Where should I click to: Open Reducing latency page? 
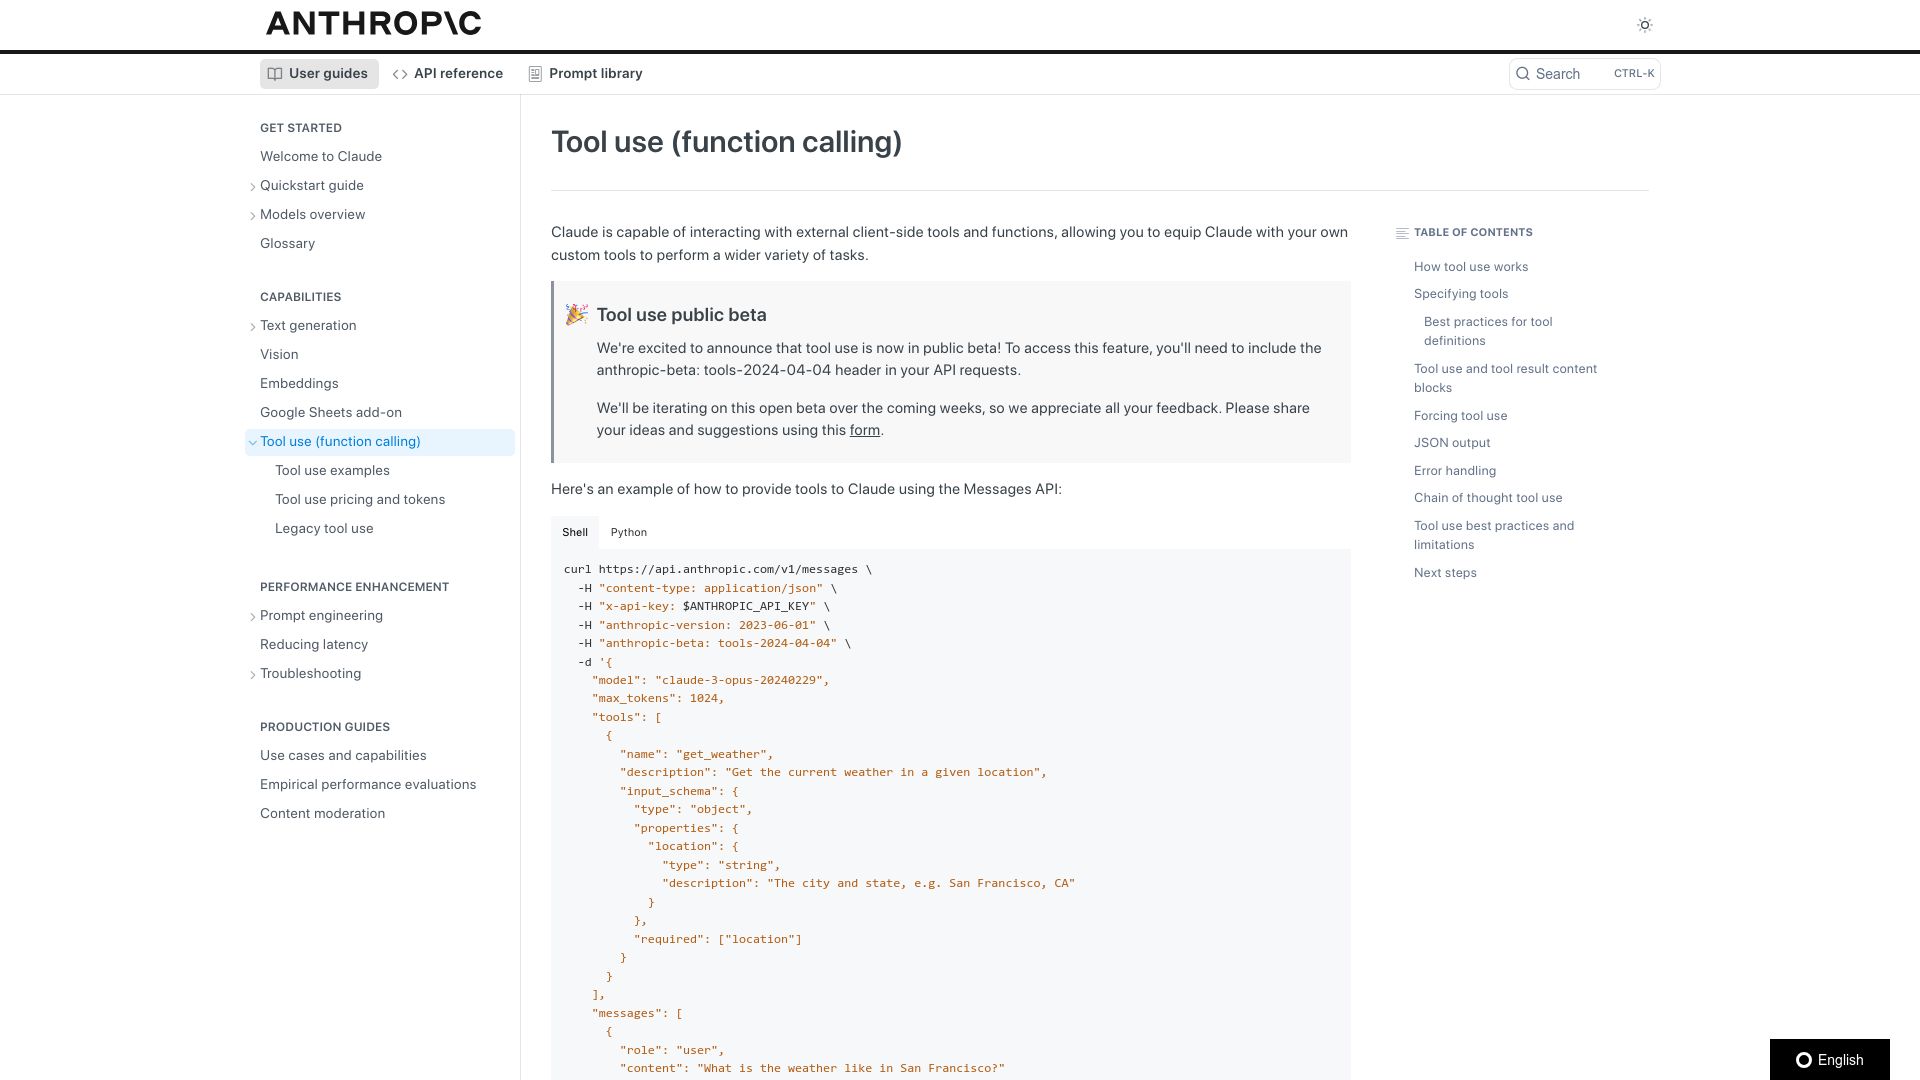[314, 645]
